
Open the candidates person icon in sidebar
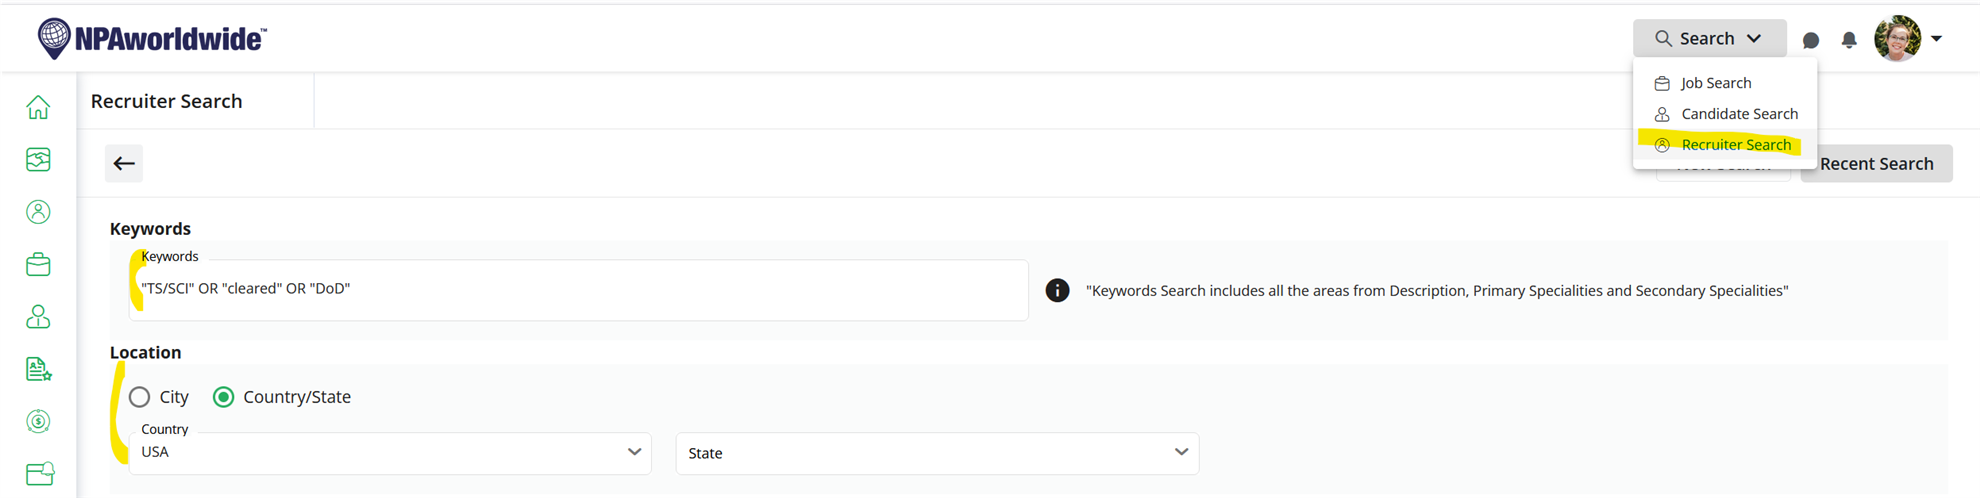[38, 317]
